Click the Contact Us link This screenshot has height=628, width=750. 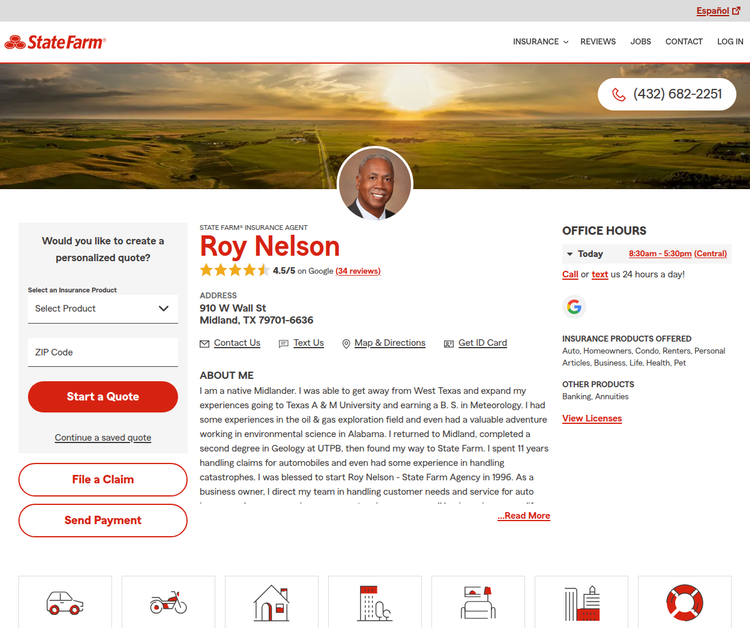[x=237, y=343]
